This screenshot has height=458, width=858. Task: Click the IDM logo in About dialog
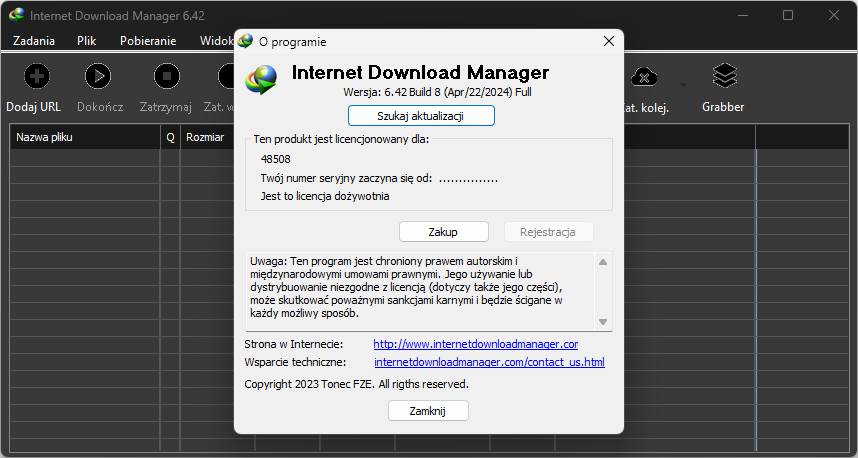[x=261, y=79]
